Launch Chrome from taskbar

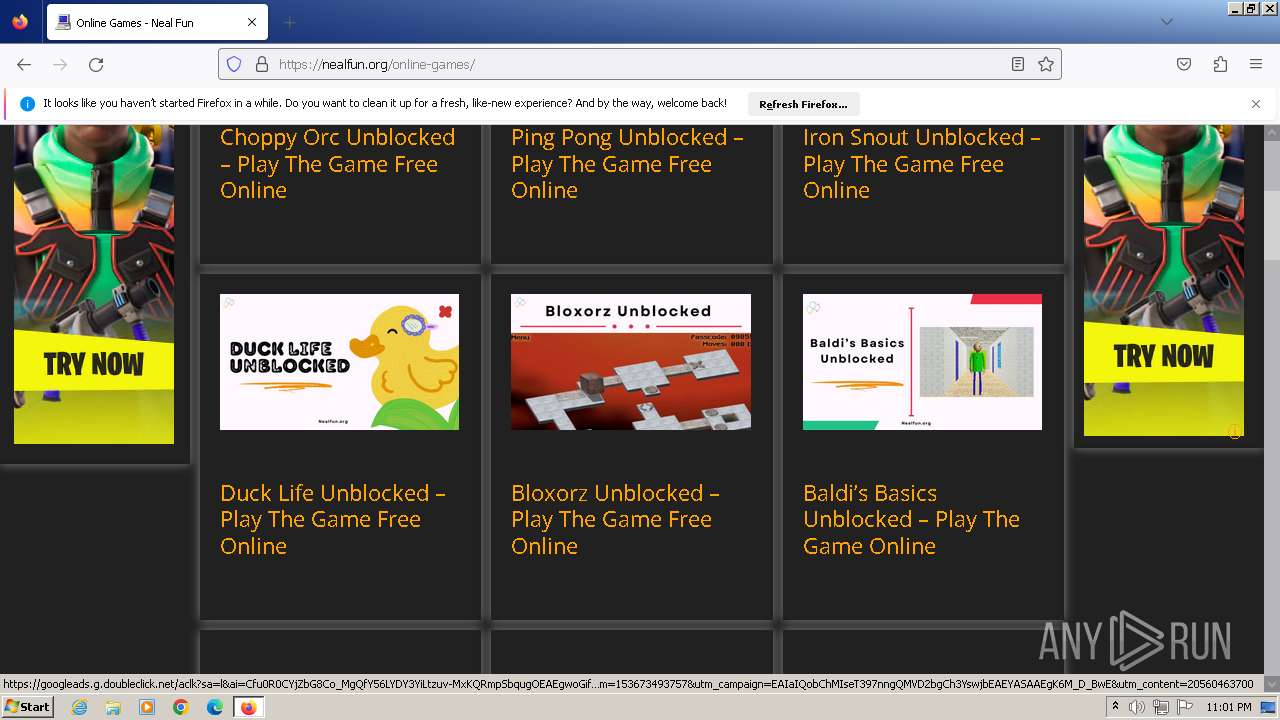point(181,707)
